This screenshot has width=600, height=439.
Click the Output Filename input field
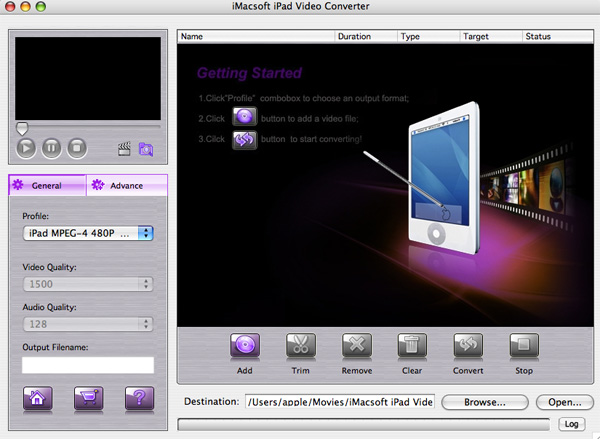(88, 365)
